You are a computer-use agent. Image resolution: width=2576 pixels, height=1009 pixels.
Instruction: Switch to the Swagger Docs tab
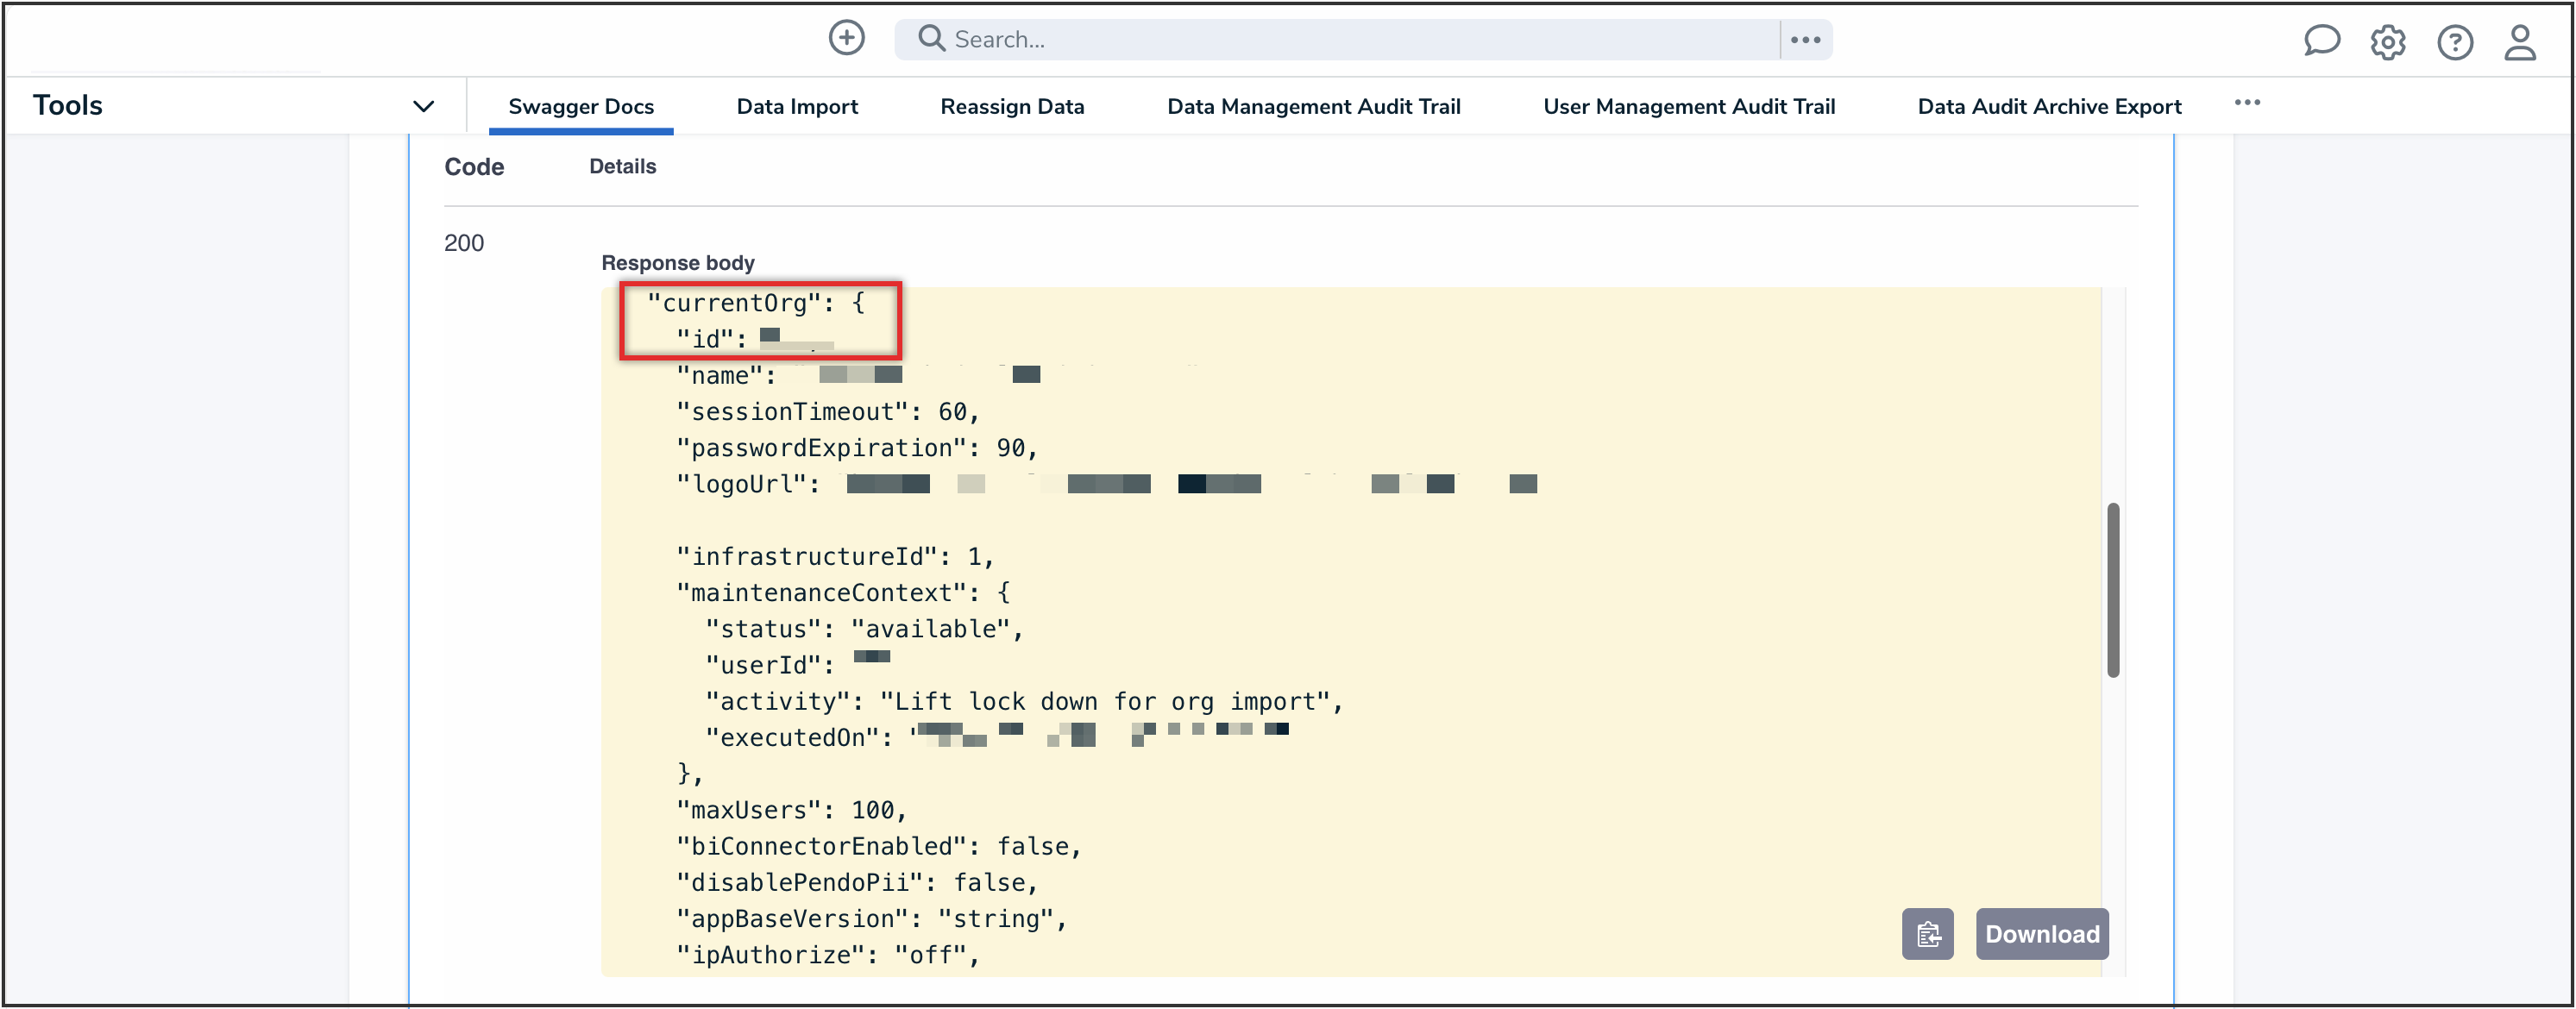point(581,106)
